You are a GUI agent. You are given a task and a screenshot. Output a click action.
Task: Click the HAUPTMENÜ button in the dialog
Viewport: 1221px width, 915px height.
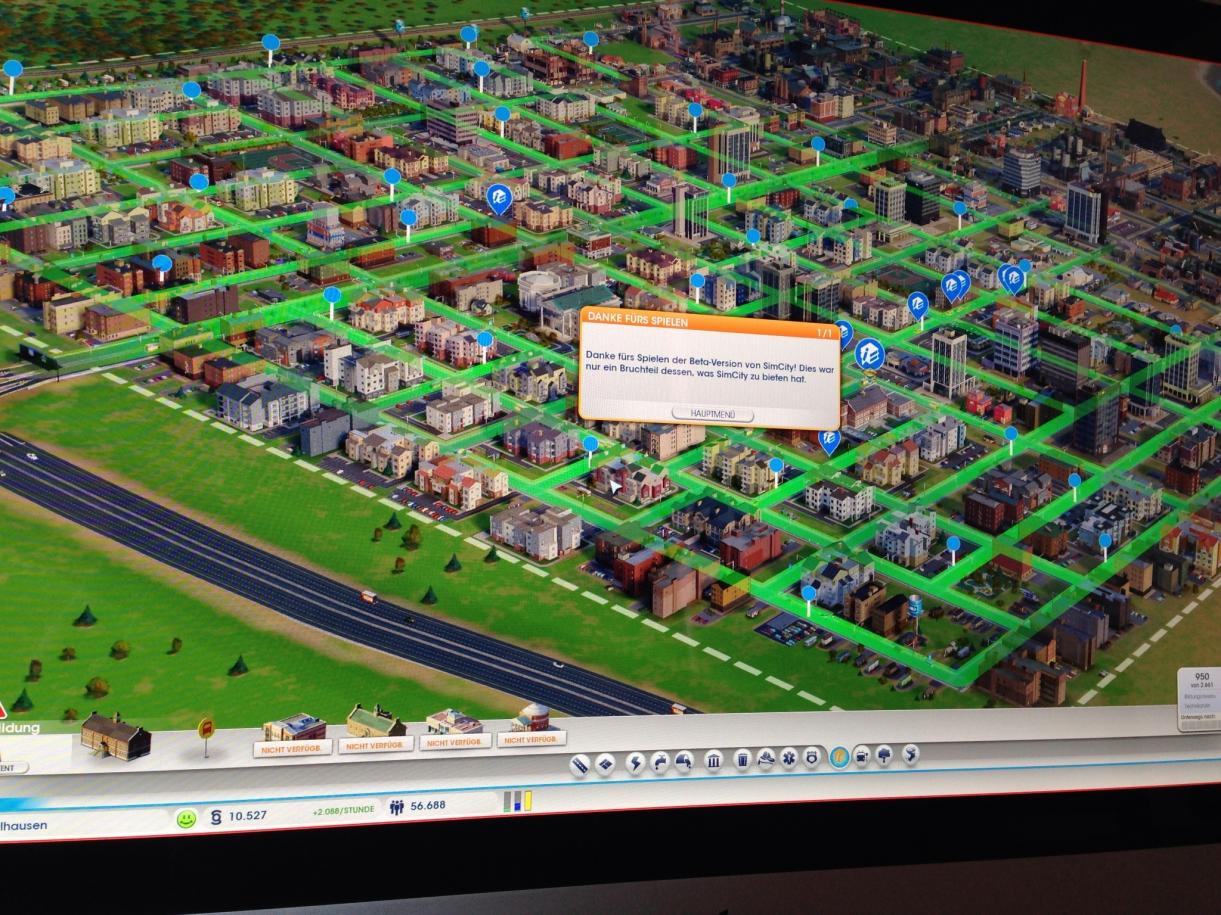coord(711,414)
